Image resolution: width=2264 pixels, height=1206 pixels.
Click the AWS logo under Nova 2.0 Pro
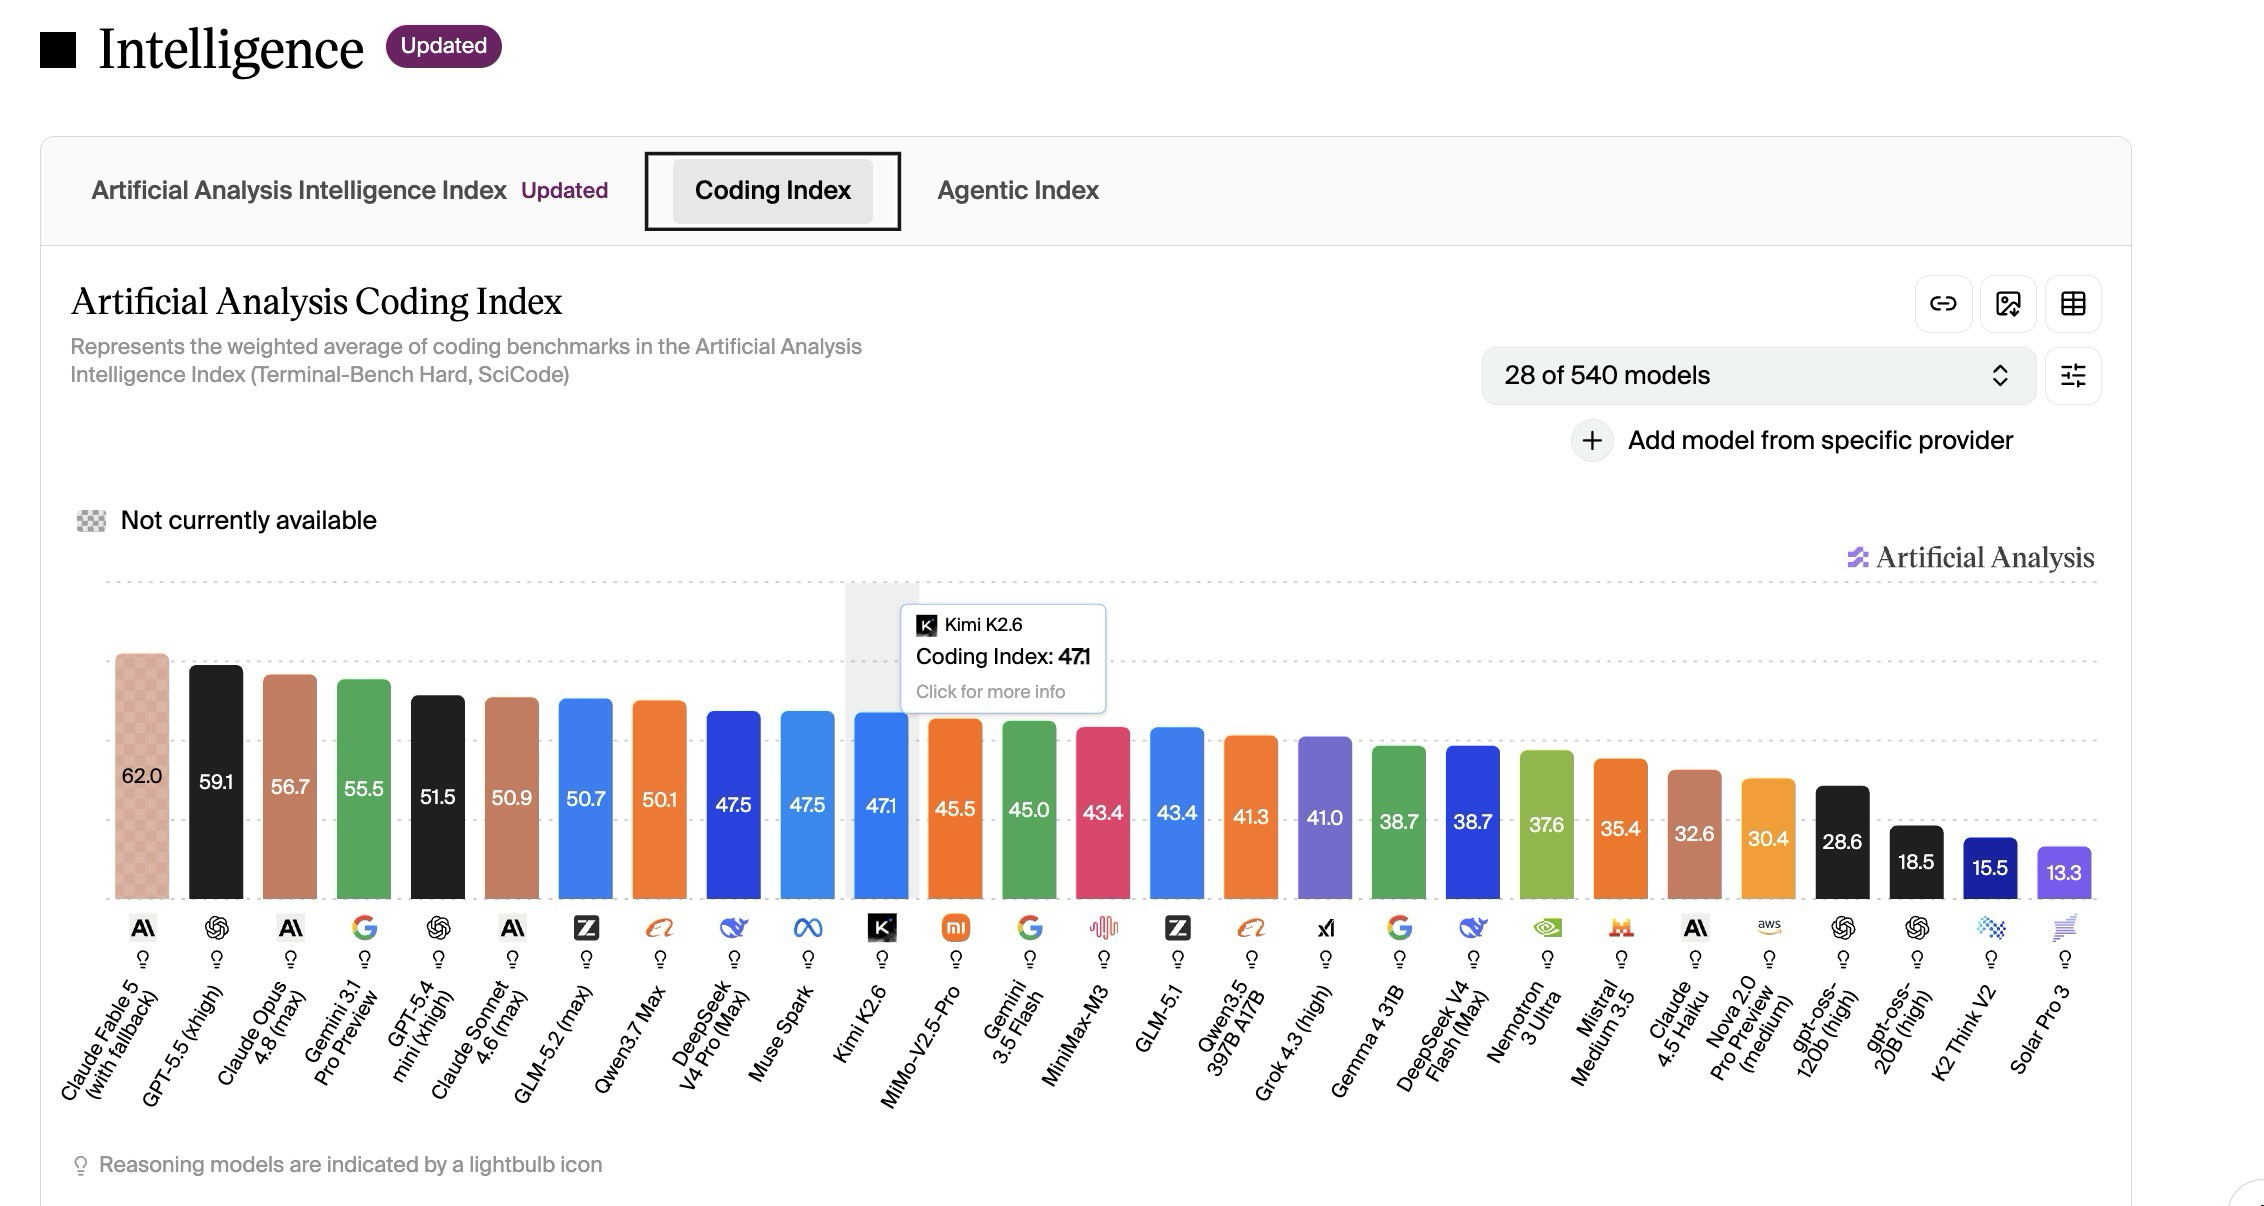click(1769, 927)
